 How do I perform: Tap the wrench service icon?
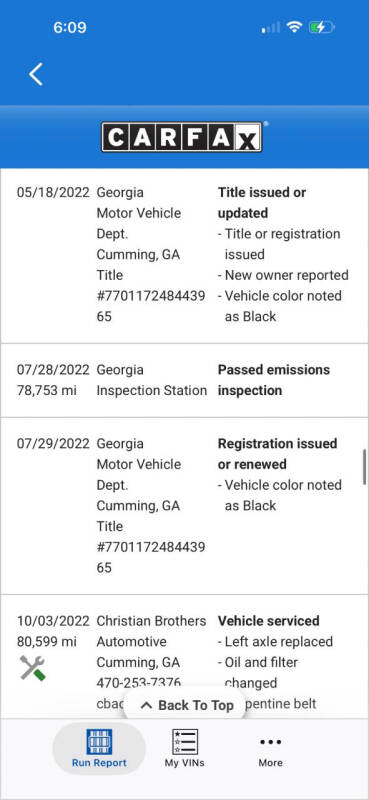click(33, 668)
